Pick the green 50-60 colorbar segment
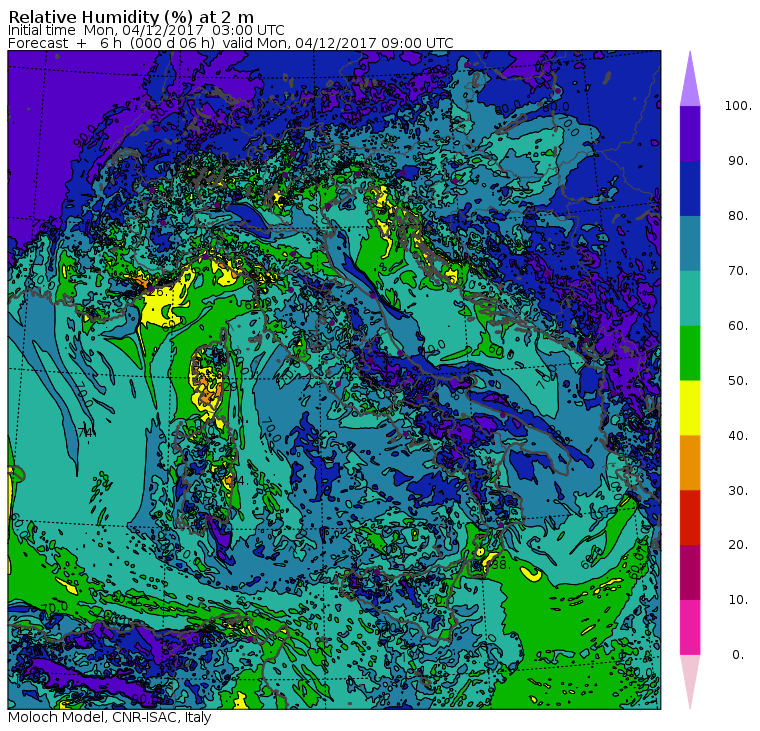The height and width of the screenshot is (731, 760). coord(690,353)
